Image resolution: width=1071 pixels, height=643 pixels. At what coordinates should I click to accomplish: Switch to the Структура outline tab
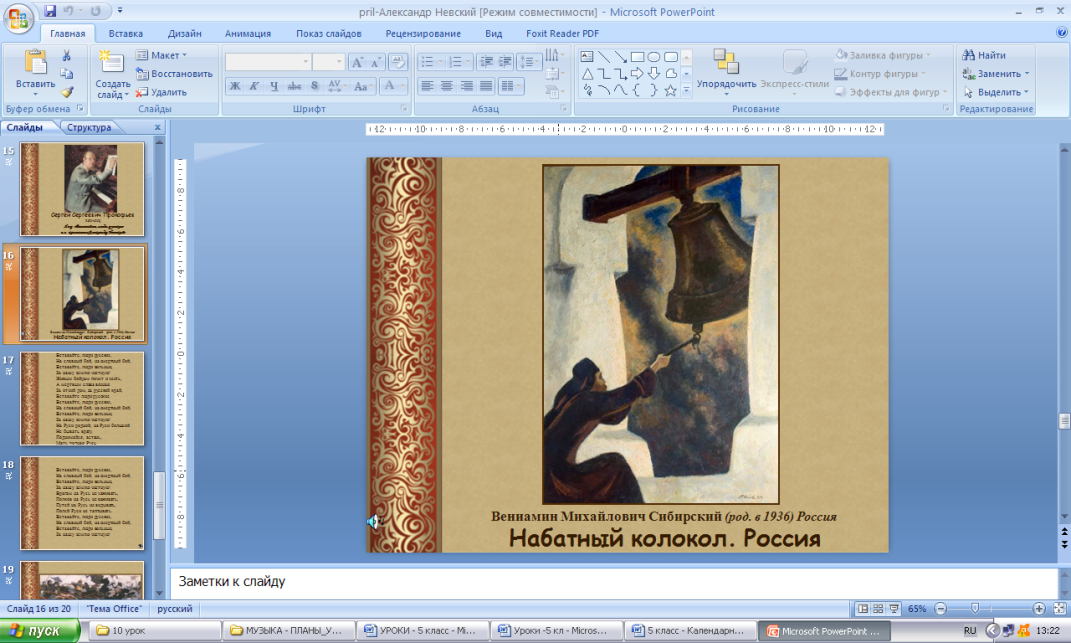point(89,128)
